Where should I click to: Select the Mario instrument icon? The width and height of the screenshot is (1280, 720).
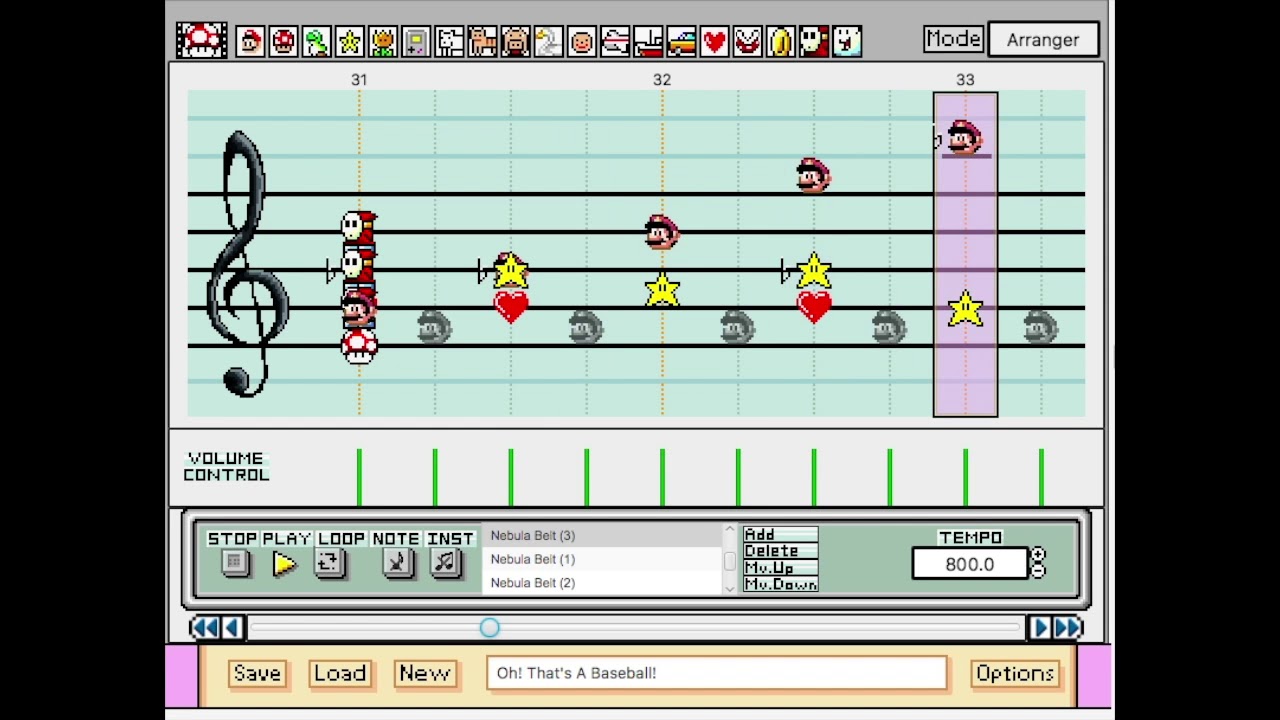[x=250, y=41]
